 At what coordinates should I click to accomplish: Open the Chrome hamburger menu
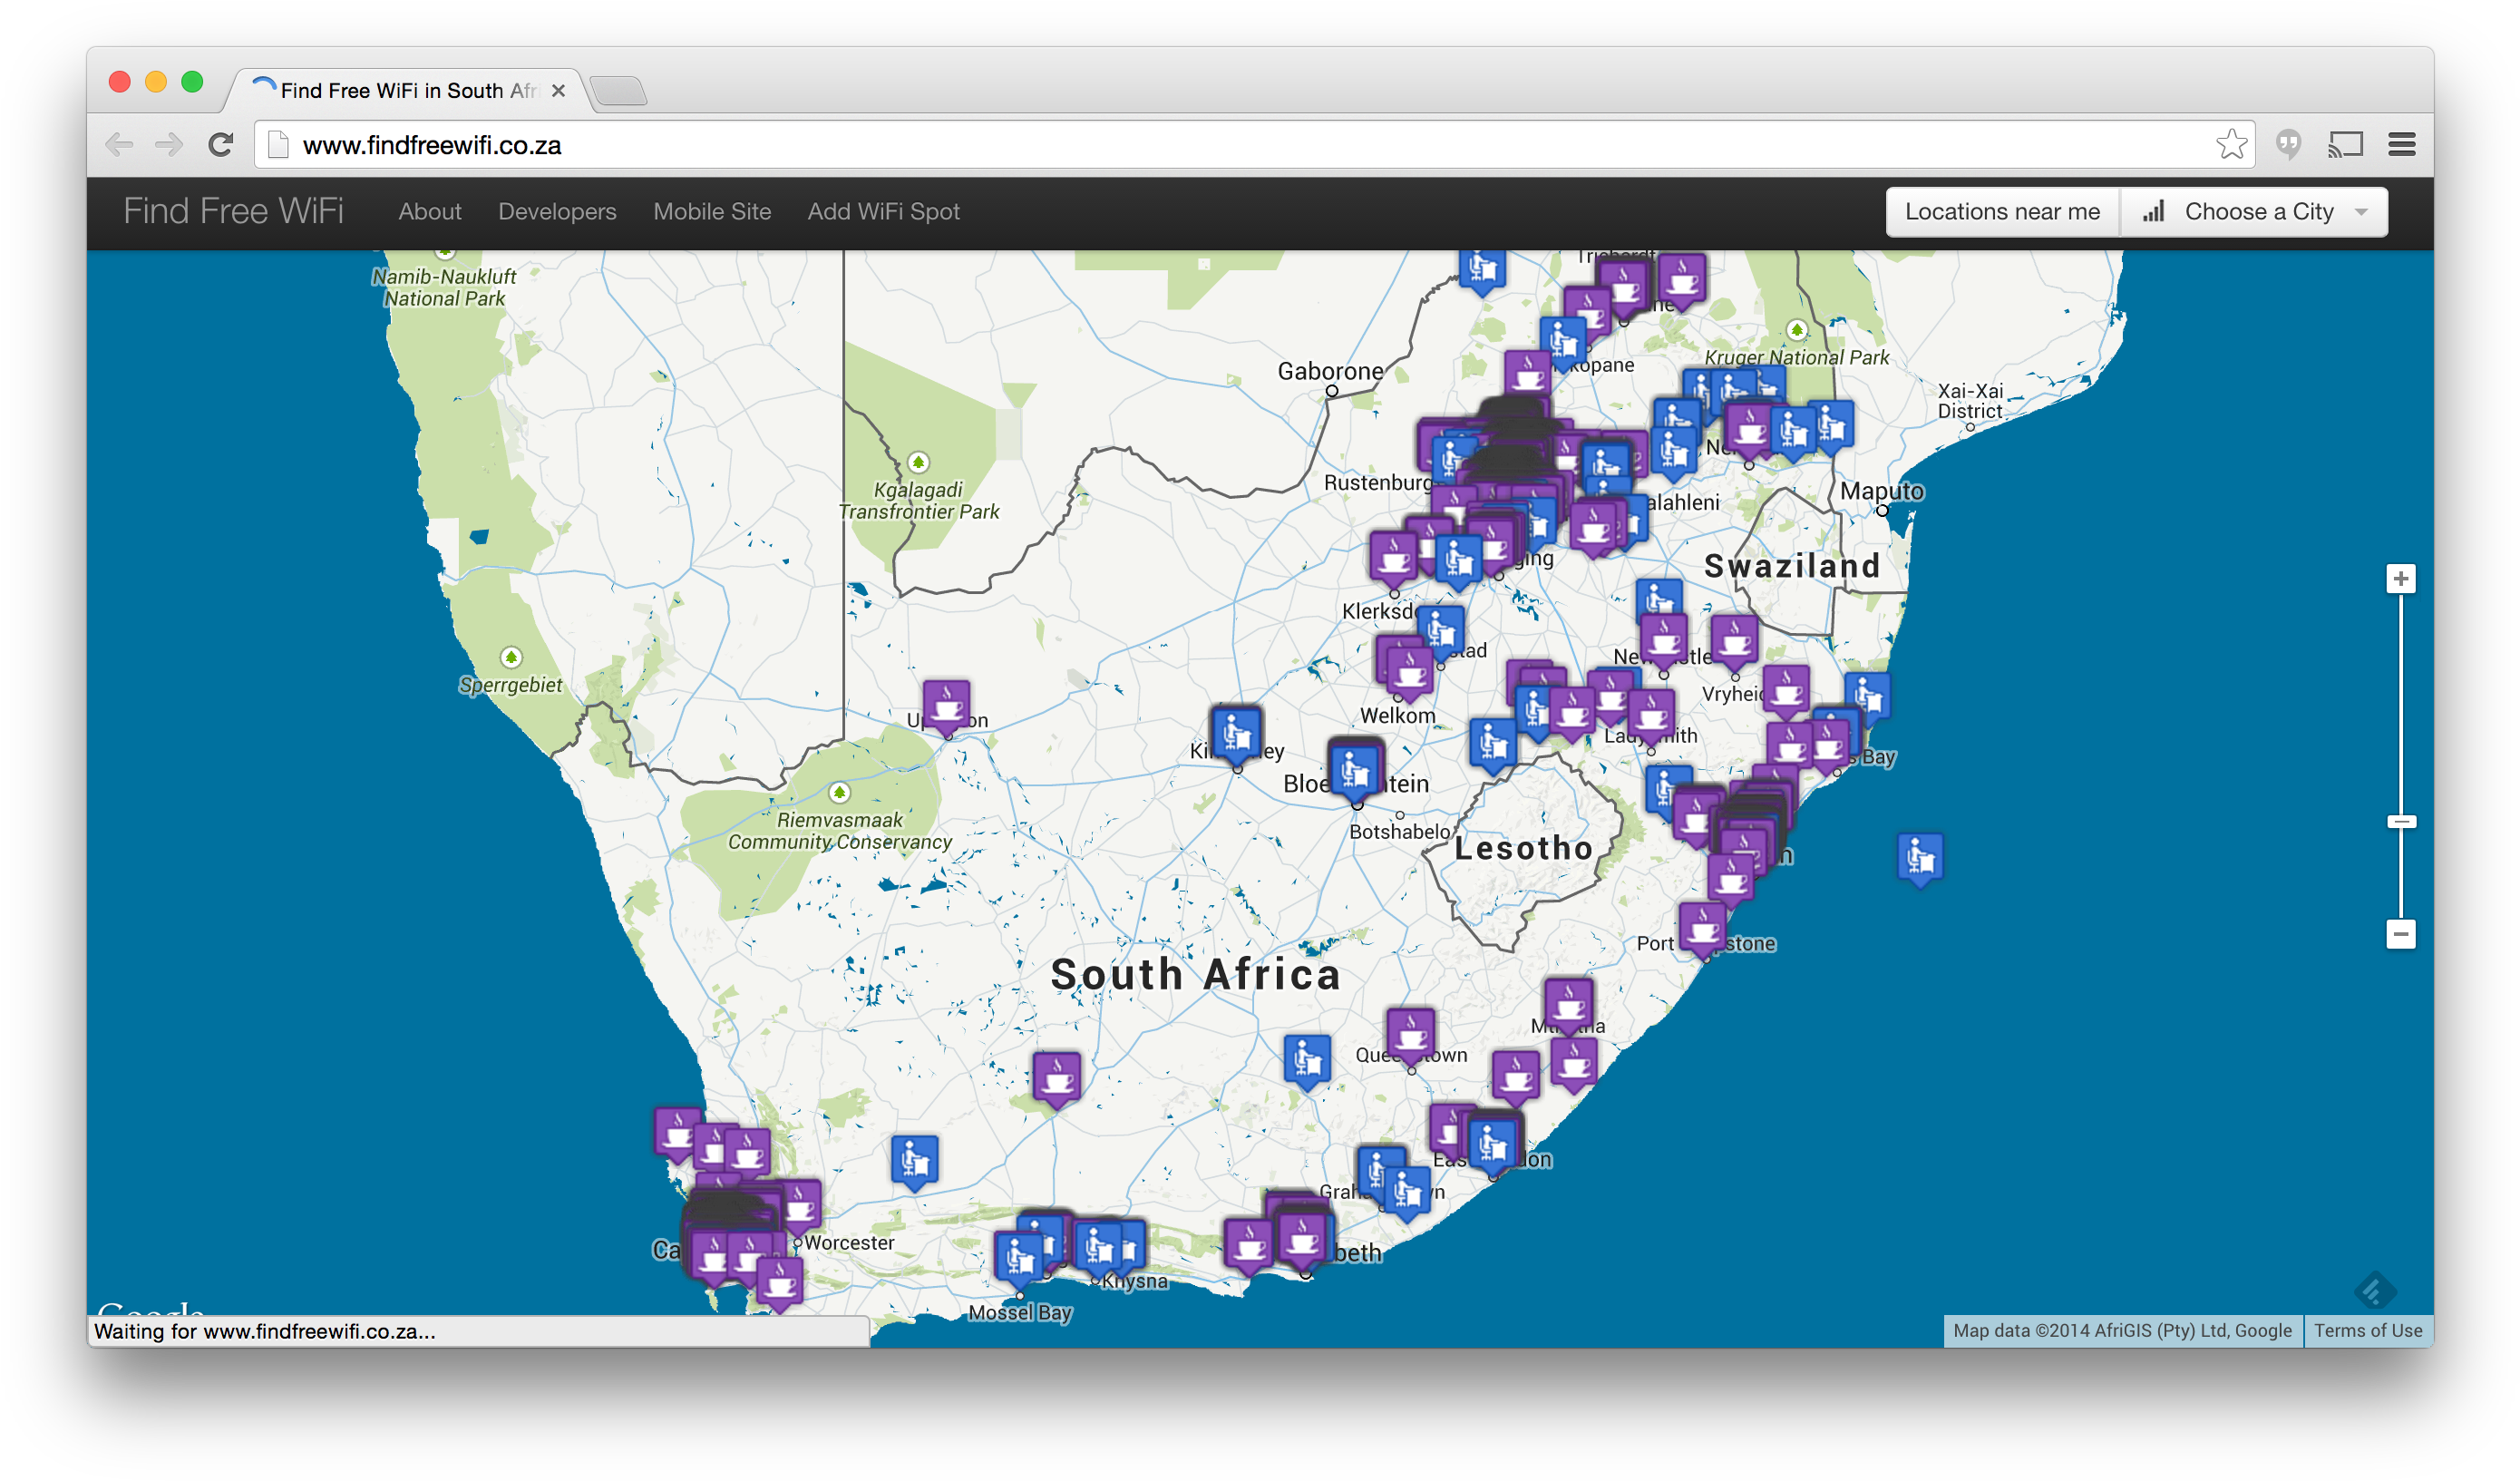click(2401, 145)
